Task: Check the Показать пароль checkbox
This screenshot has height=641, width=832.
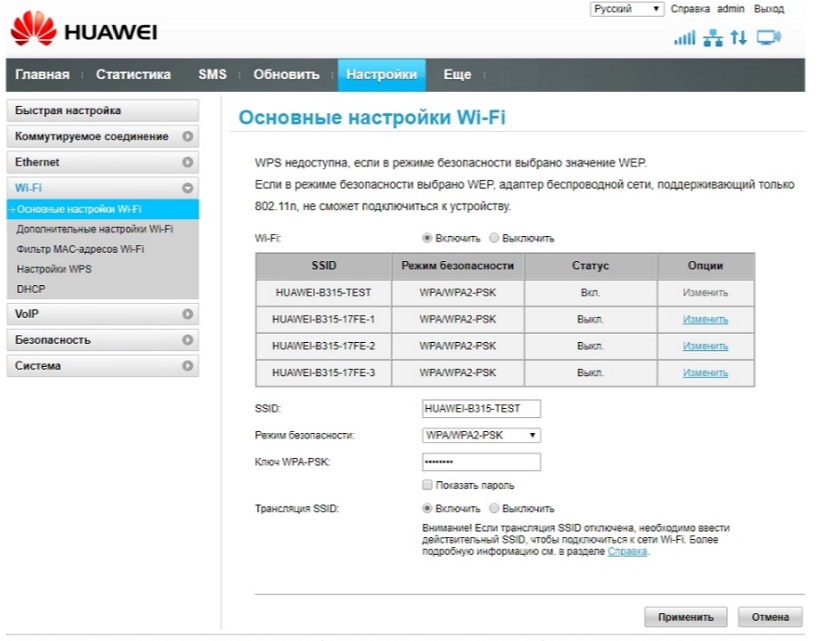Action: pos(427,484)
